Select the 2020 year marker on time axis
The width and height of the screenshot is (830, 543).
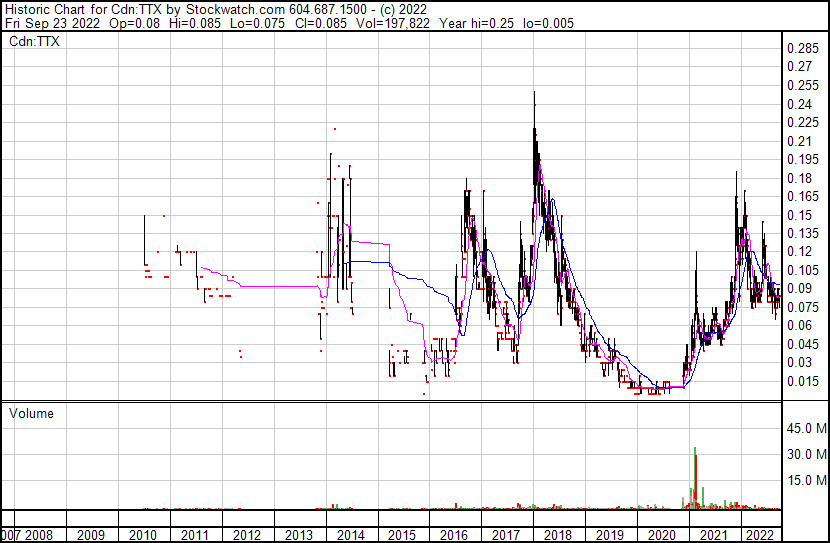tap(660, 535)
